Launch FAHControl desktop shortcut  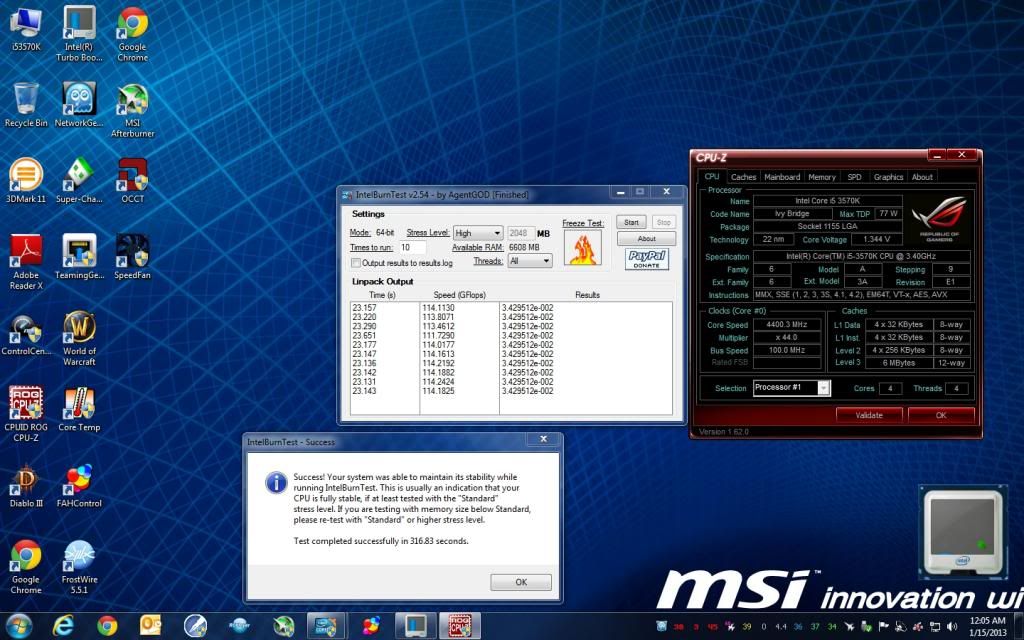point(79,485)
